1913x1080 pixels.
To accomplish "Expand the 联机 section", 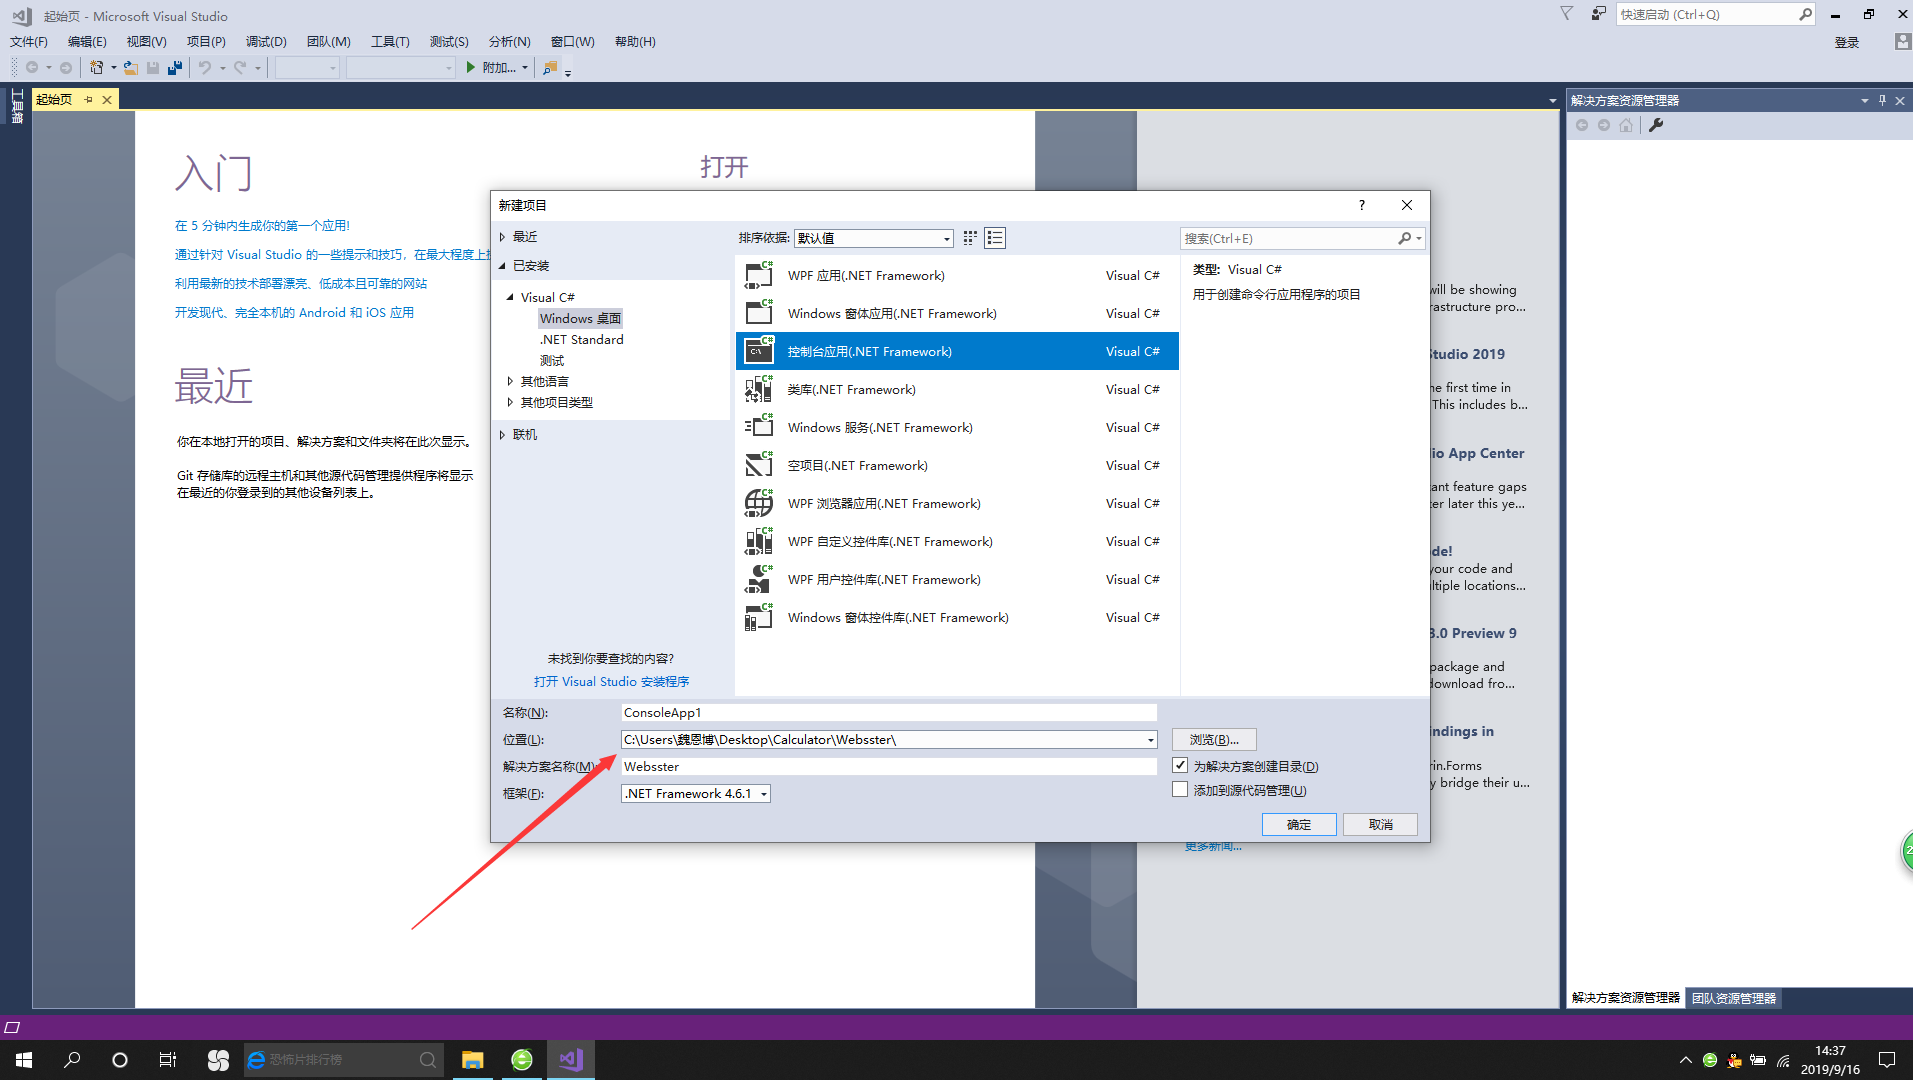I will coord(503,434).
